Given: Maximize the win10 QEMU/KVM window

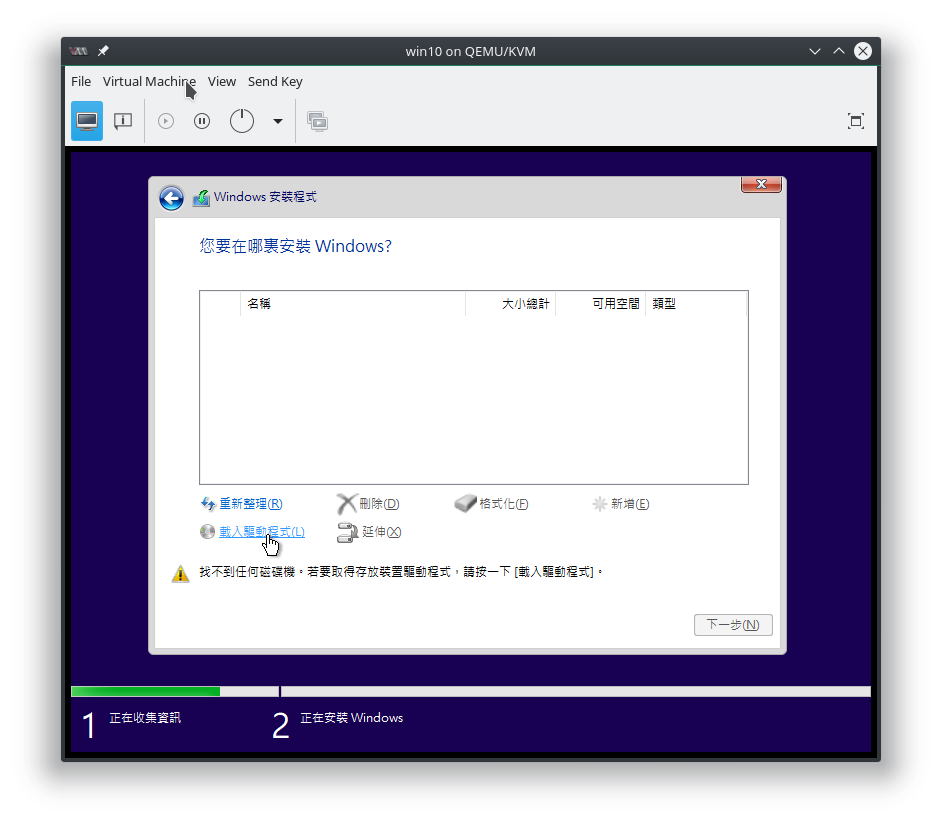Looking at the screenshot, I should tap(839, 51).
